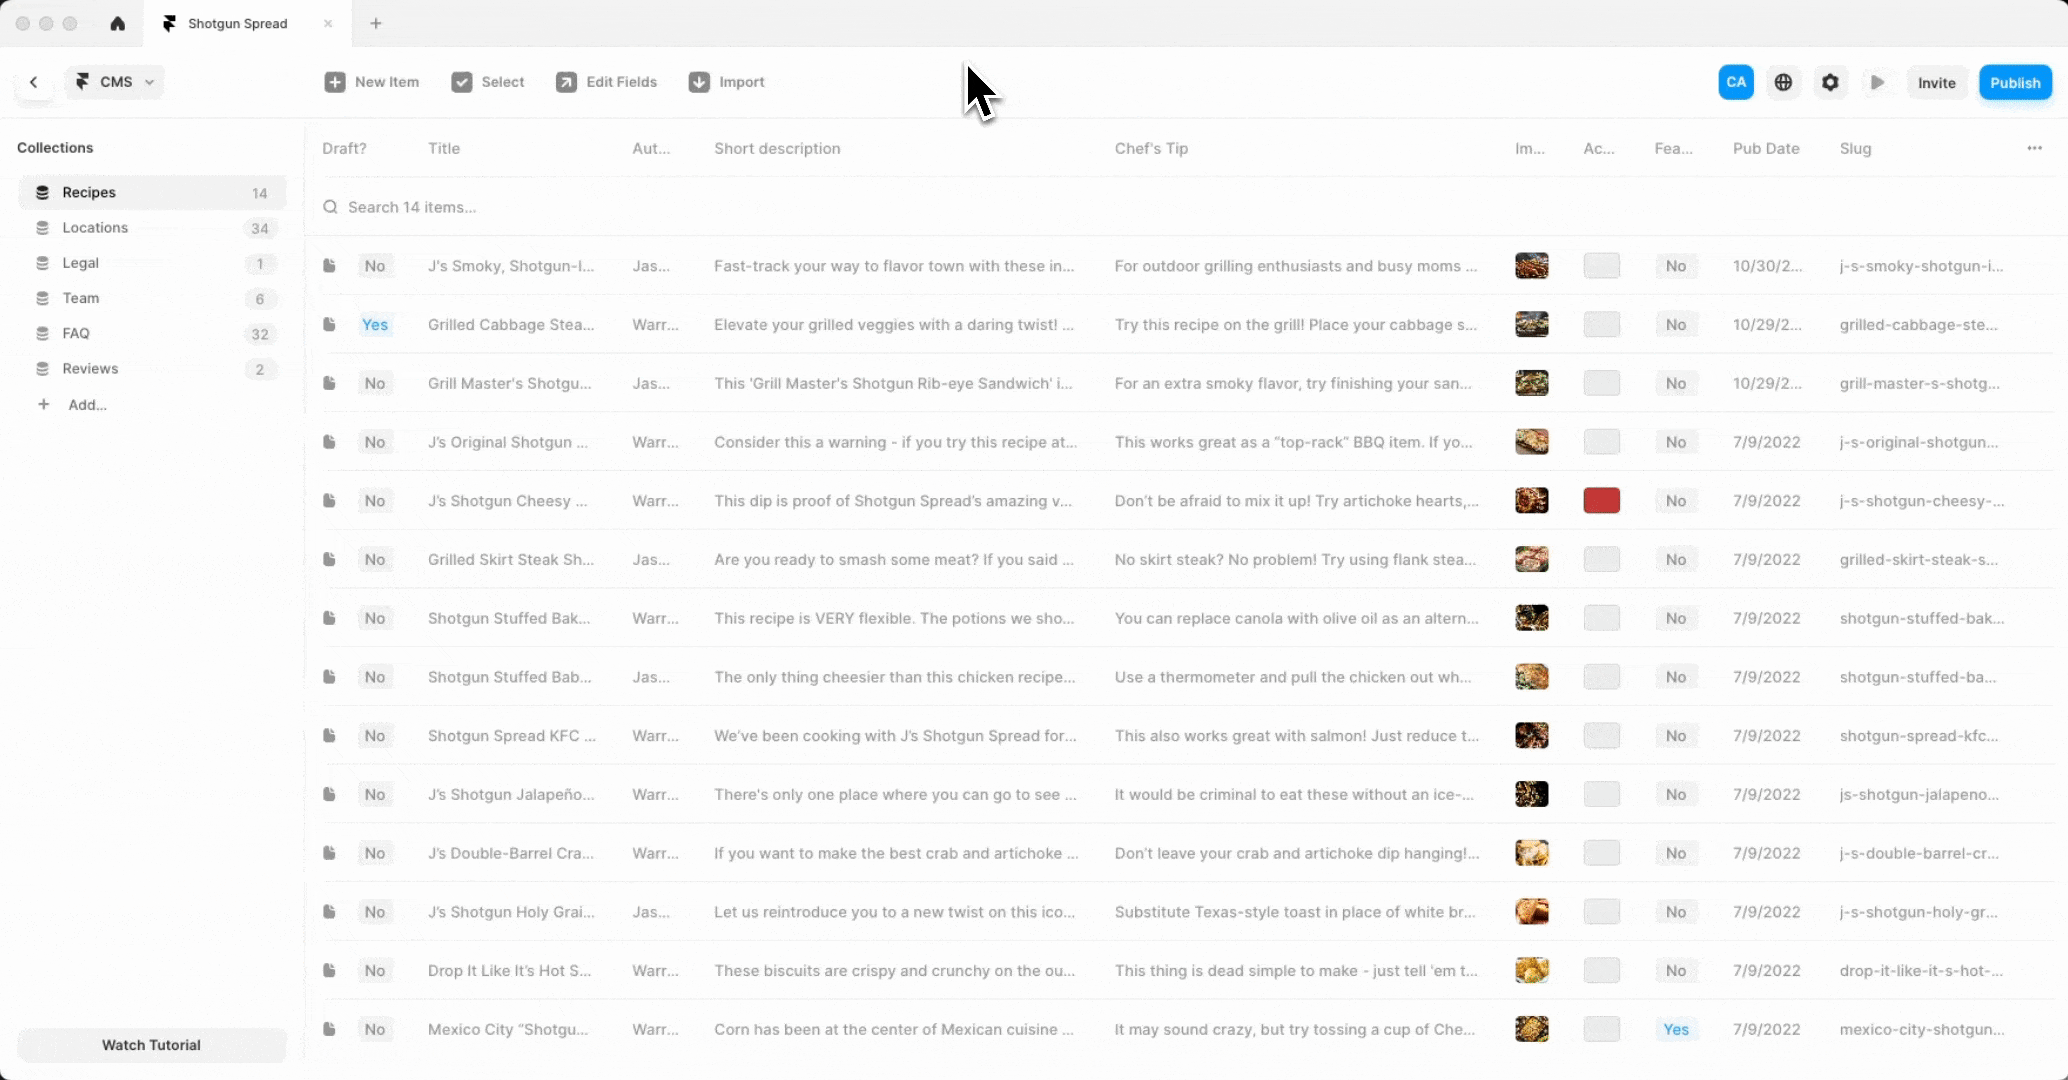Toggle Draft value No for J's Smoky Shotgun

(375, 266)
